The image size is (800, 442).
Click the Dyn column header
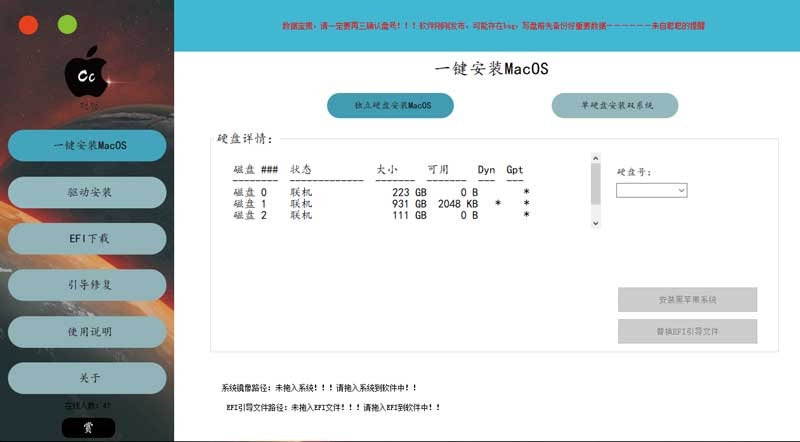(x=486, y=169)
